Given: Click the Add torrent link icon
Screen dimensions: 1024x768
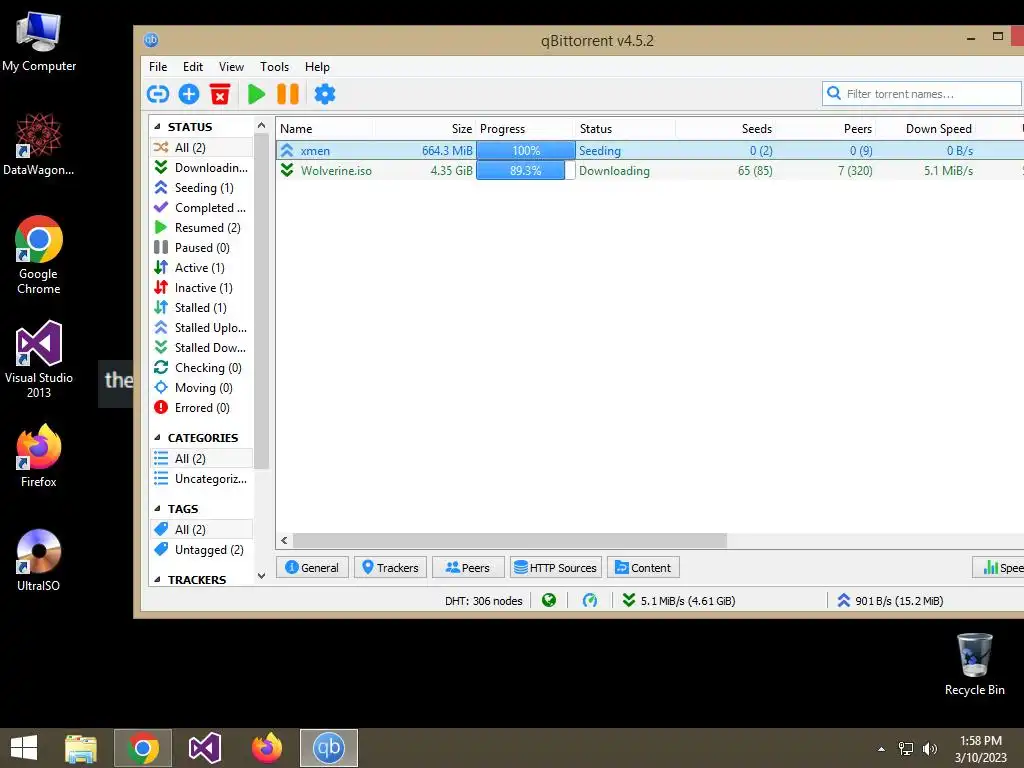Looking at the screenshot, I should [x=157, y=94].
